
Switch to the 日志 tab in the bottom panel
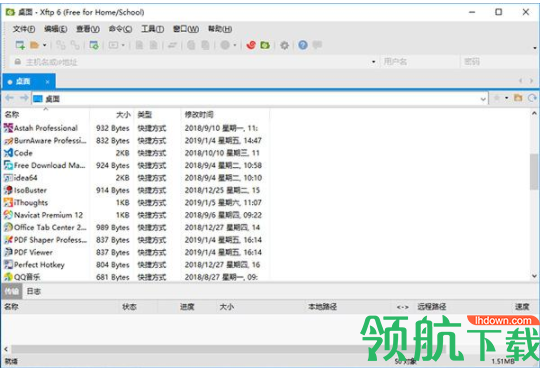[34, 292]
